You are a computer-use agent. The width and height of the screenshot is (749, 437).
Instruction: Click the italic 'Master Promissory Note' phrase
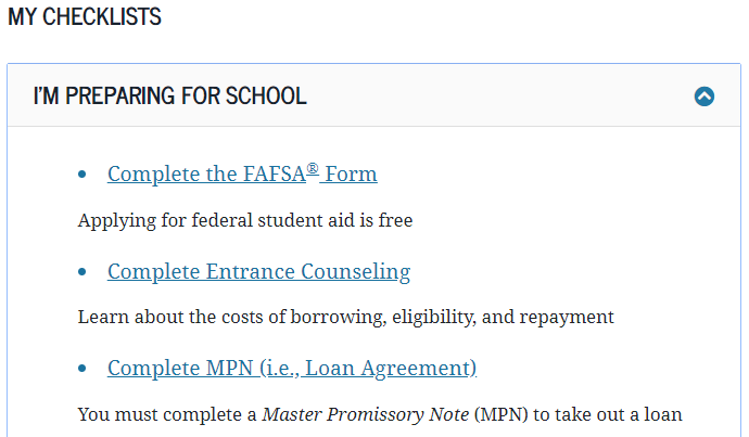365,415
